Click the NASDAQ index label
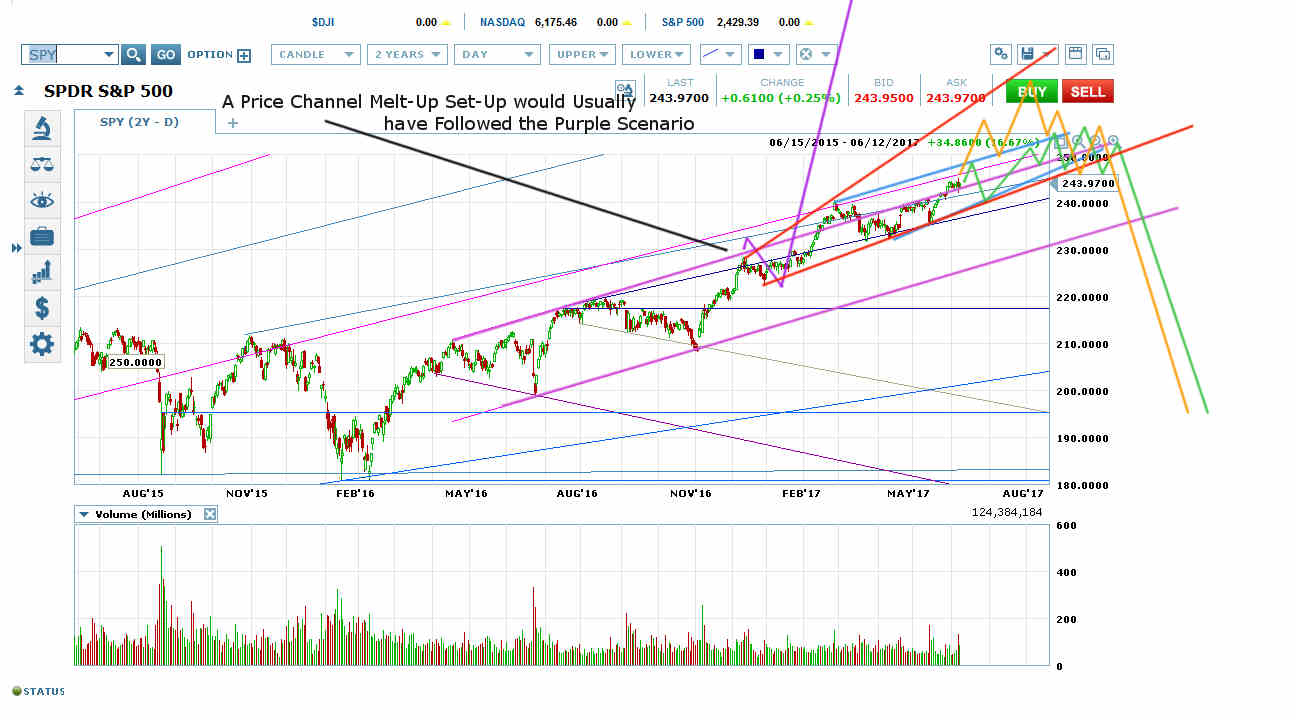The width and height of the screenshot is (1296, 720). coord(502,21)
